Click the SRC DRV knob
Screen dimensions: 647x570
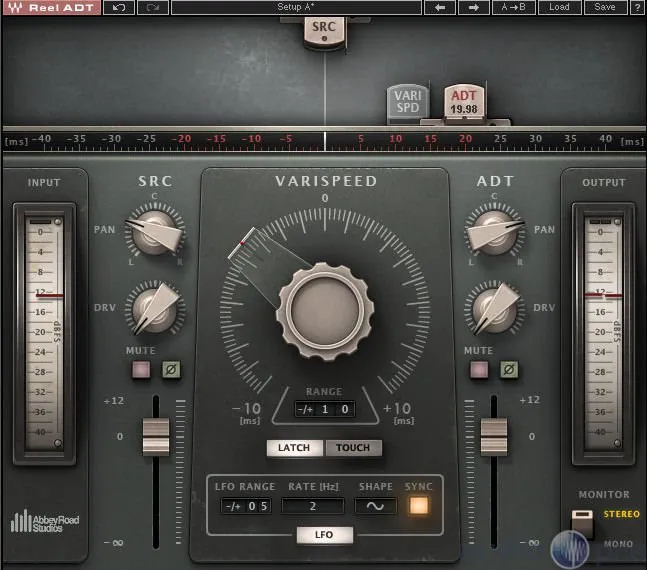155,309
